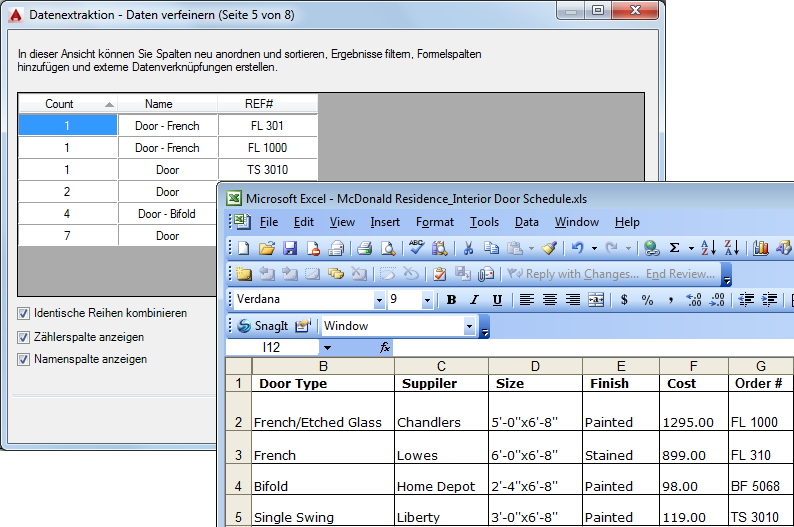Image resolution: width=794 pixels, height=527 pixels.
Task: Select the Format Painter brush
Action: coord(549,248)
